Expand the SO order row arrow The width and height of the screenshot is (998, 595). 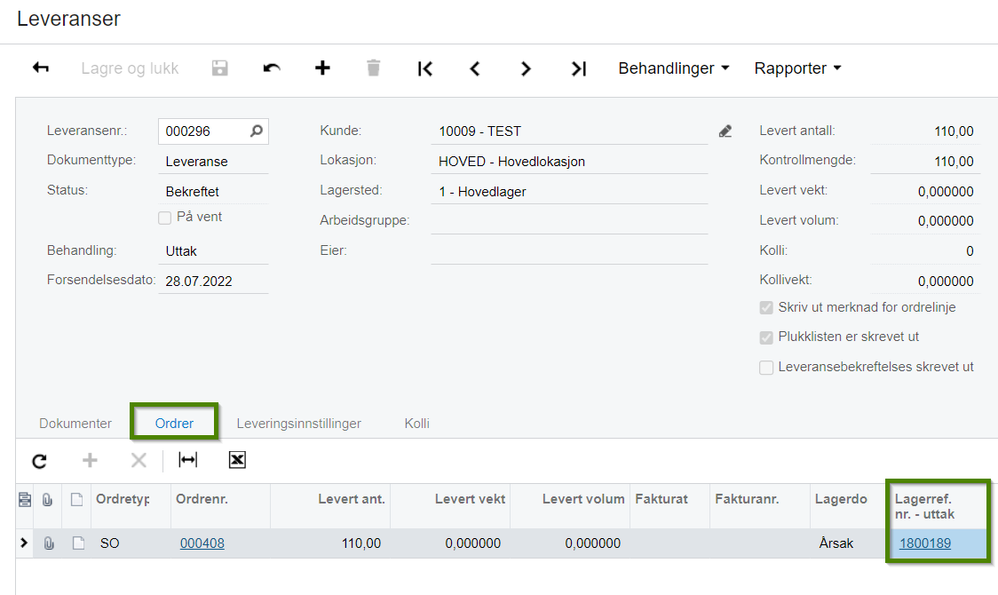coord(24,543)
